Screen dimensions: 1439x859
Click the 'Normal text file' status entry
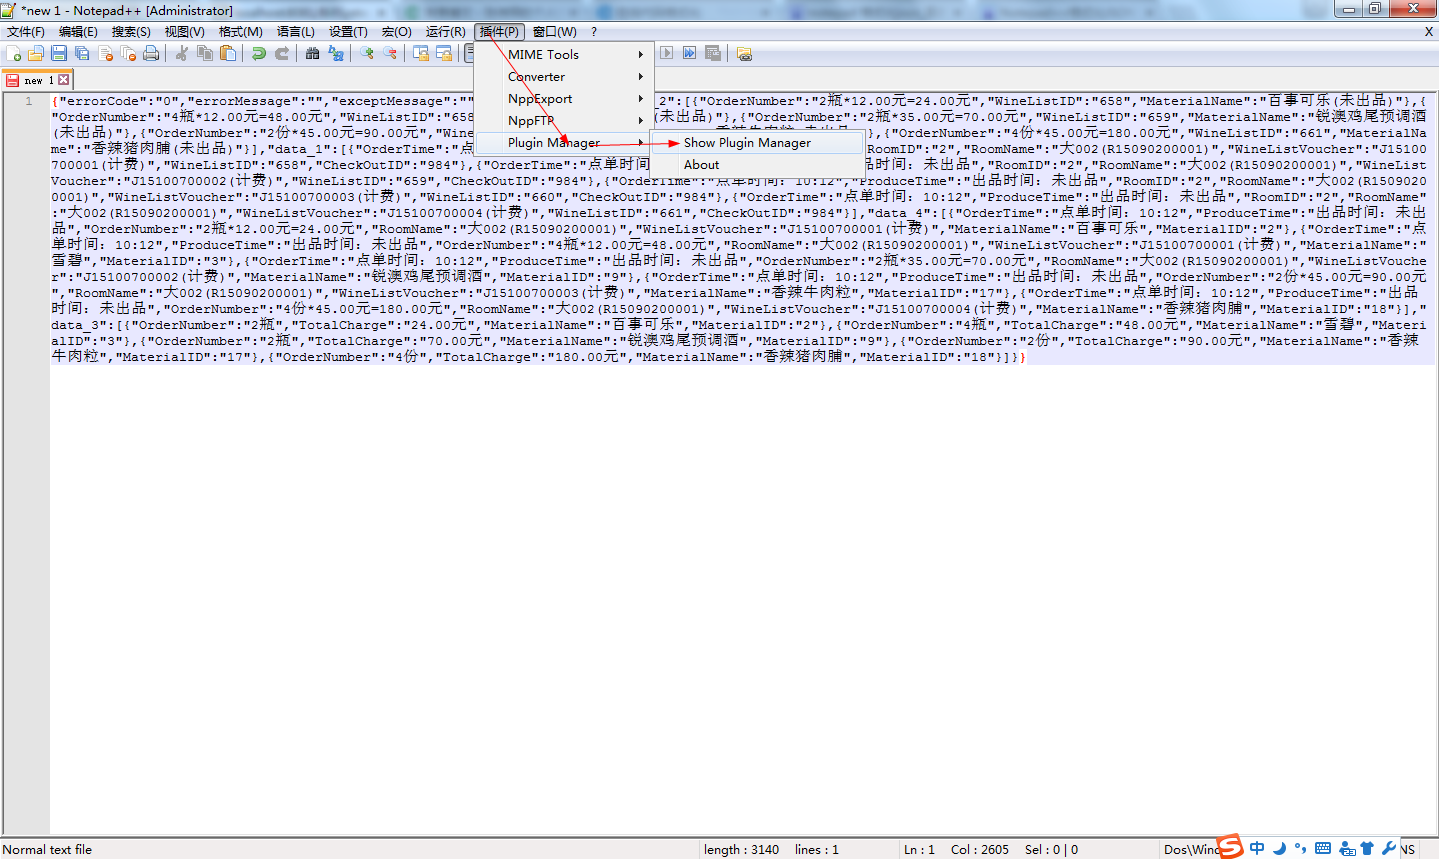click(x=47, y=850)
